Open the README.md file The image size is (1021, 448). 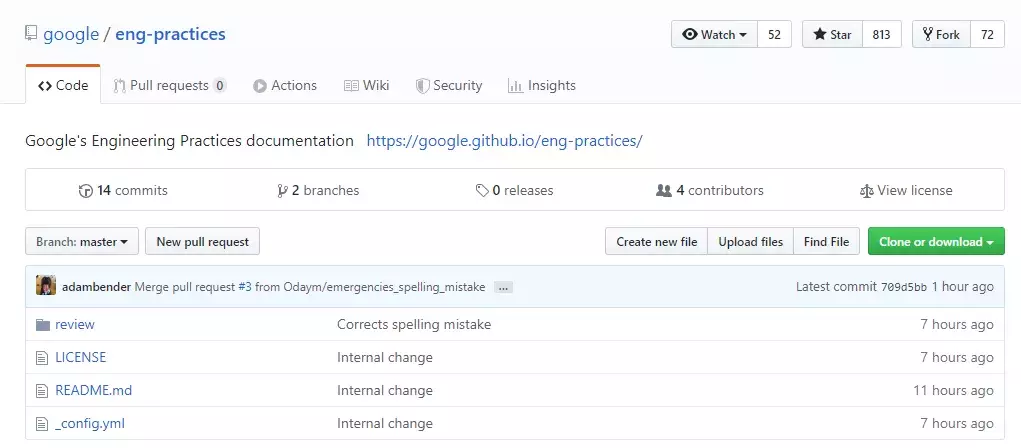click(94, 391)
